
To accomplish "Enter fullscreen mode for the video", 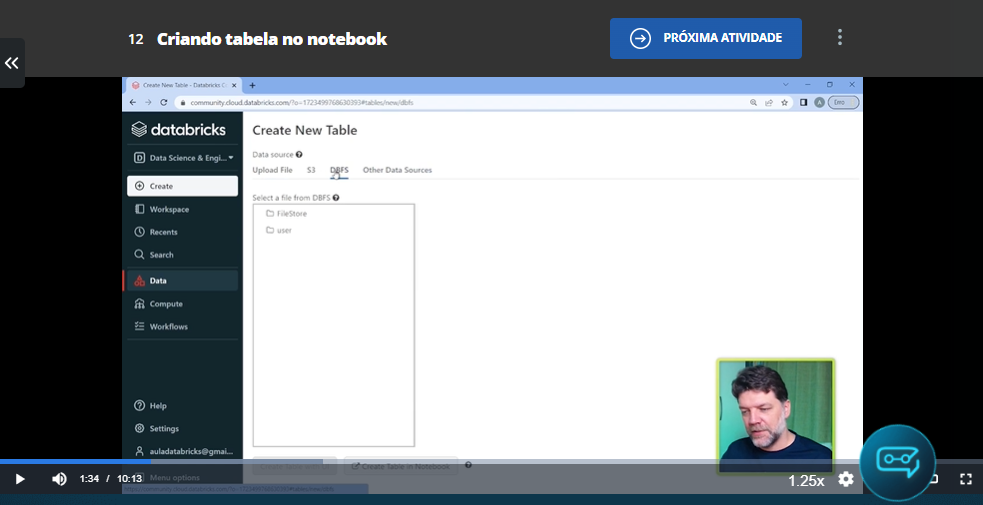I will point(965,479).
